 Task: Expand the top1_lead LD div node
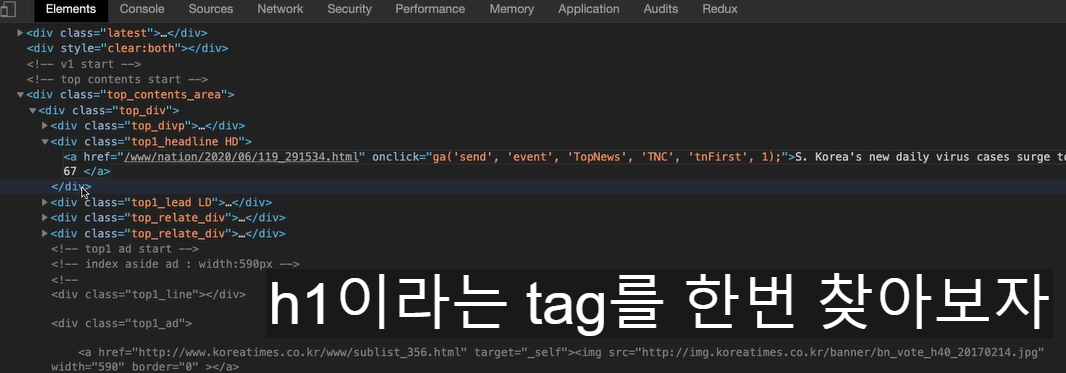click(x=45, y=202)
